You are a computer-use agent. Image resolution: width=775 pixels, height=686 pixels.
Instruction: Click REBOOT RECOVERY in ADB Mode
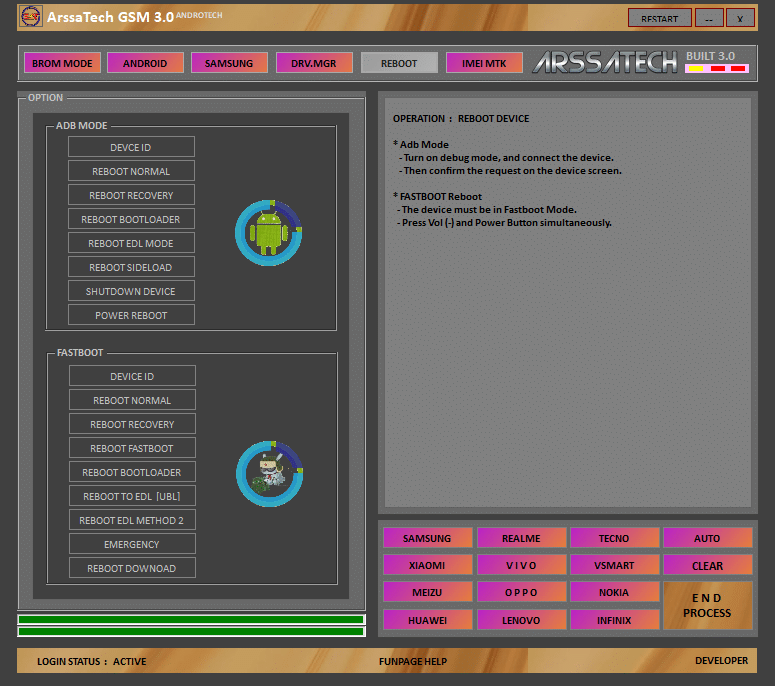[x=131, y=195]
